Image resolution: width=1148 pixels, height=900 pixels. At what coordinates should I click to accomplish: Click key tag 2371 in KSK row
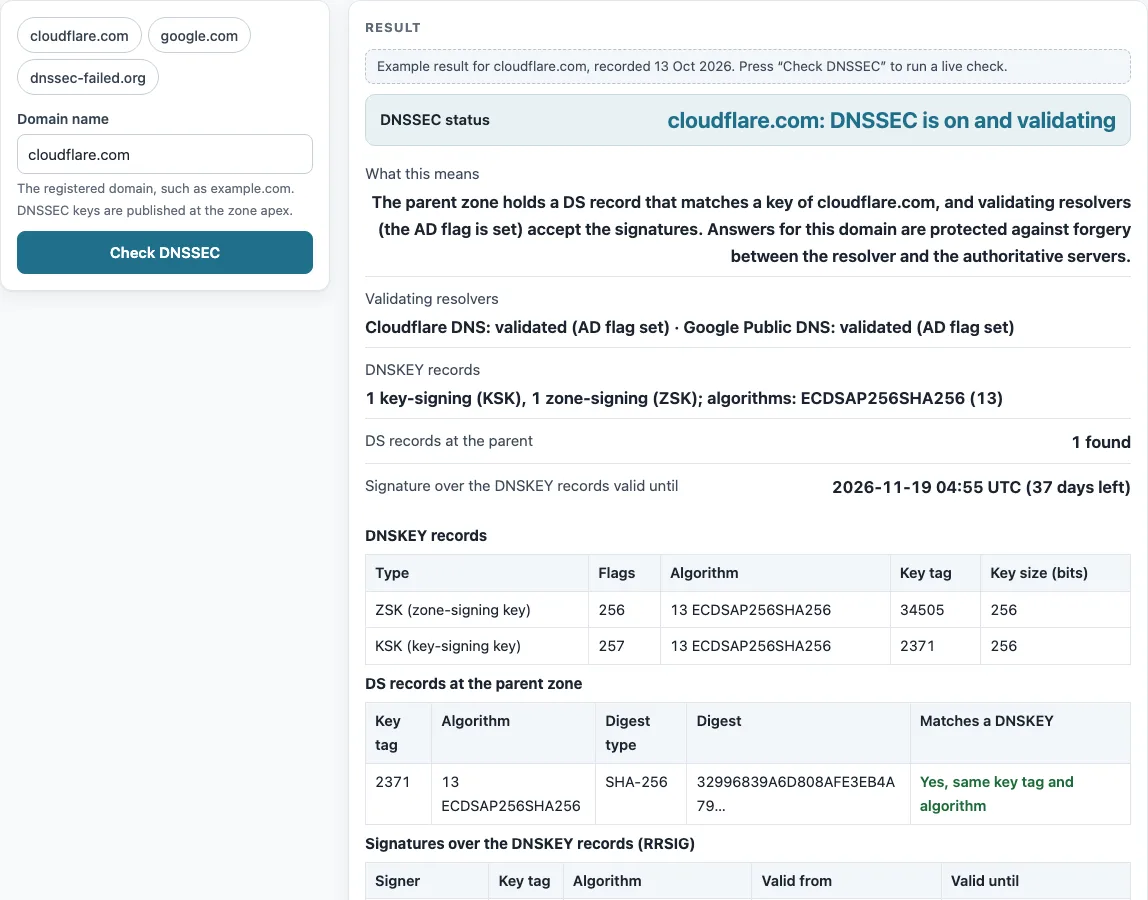935,646
